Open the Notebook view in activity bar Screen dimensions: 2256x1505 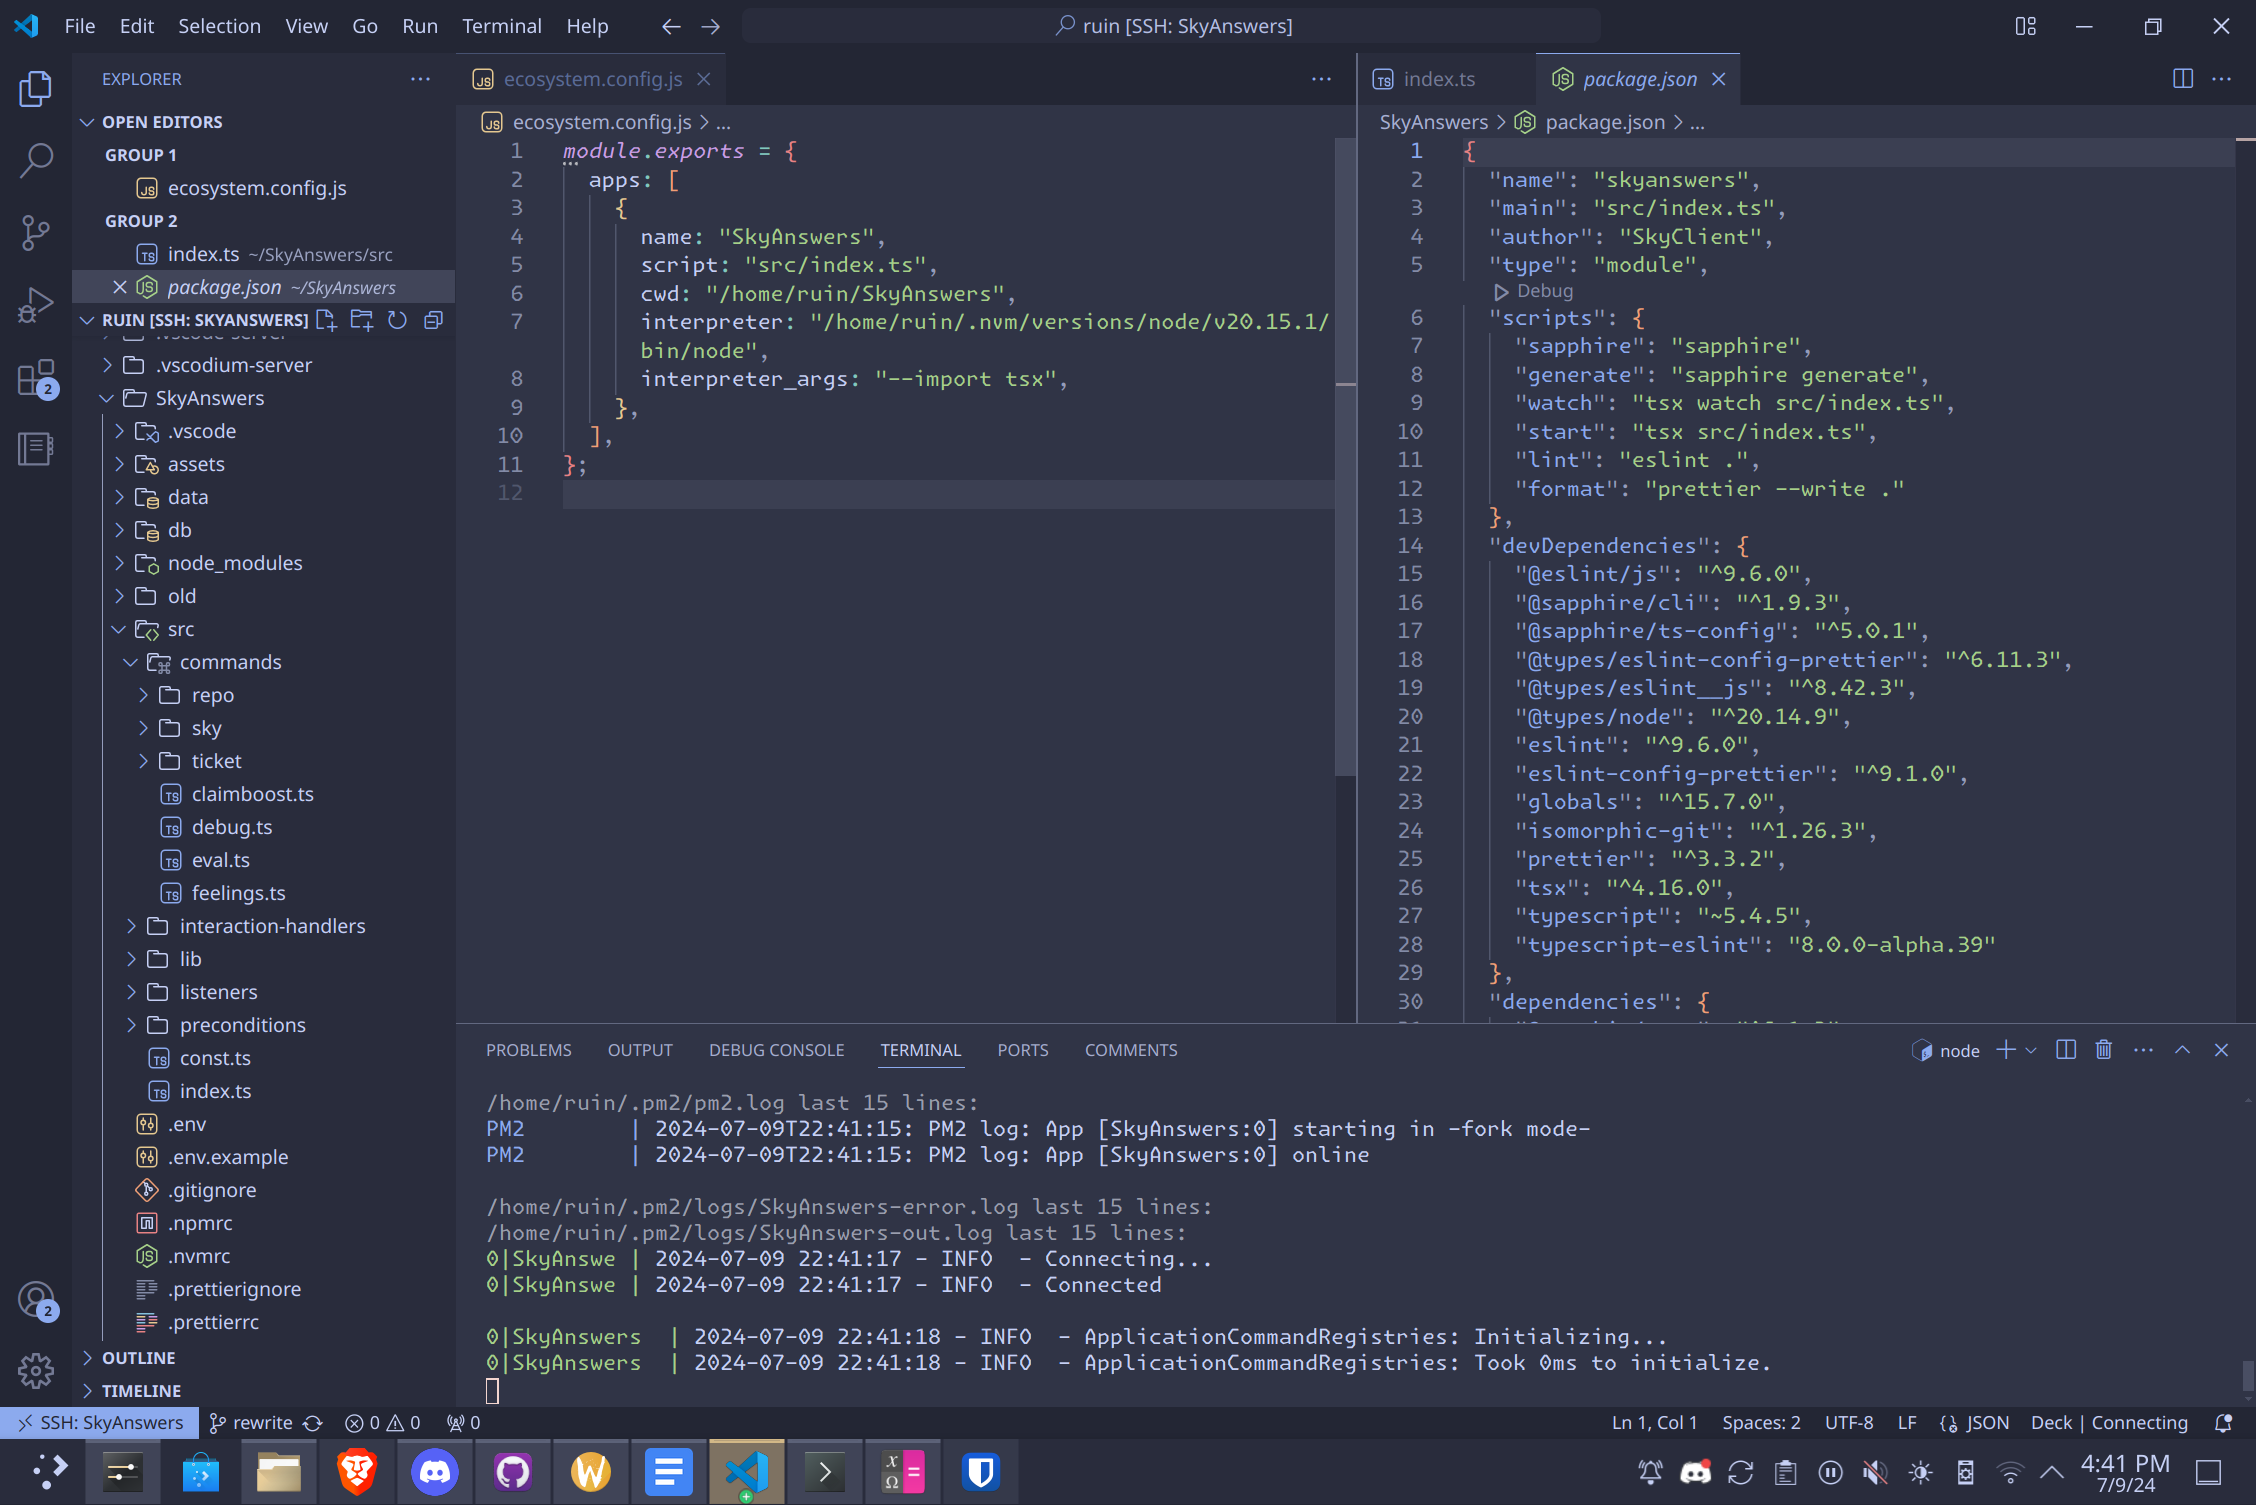[x=36, y=449]
